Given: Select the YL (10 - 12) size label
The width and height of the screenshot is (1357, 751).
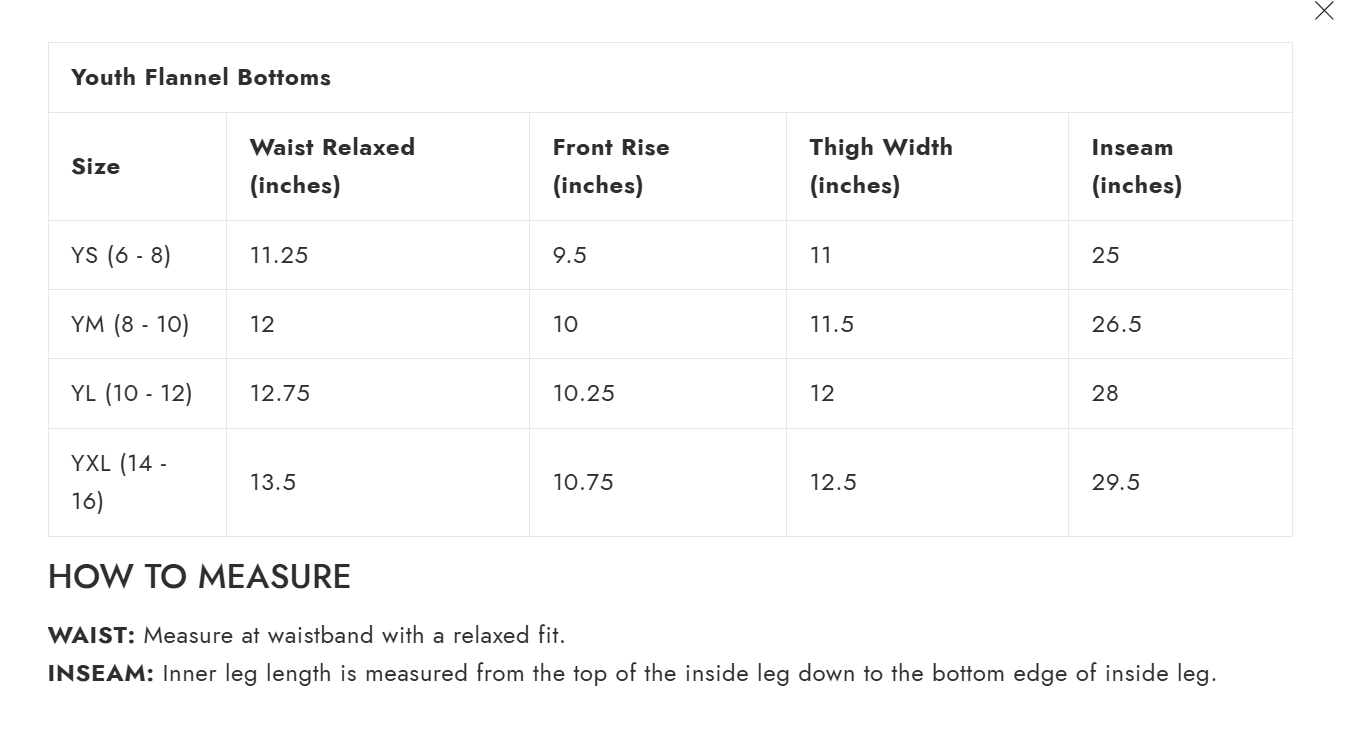Looking at the screenshot, I should tap(131, 393).
